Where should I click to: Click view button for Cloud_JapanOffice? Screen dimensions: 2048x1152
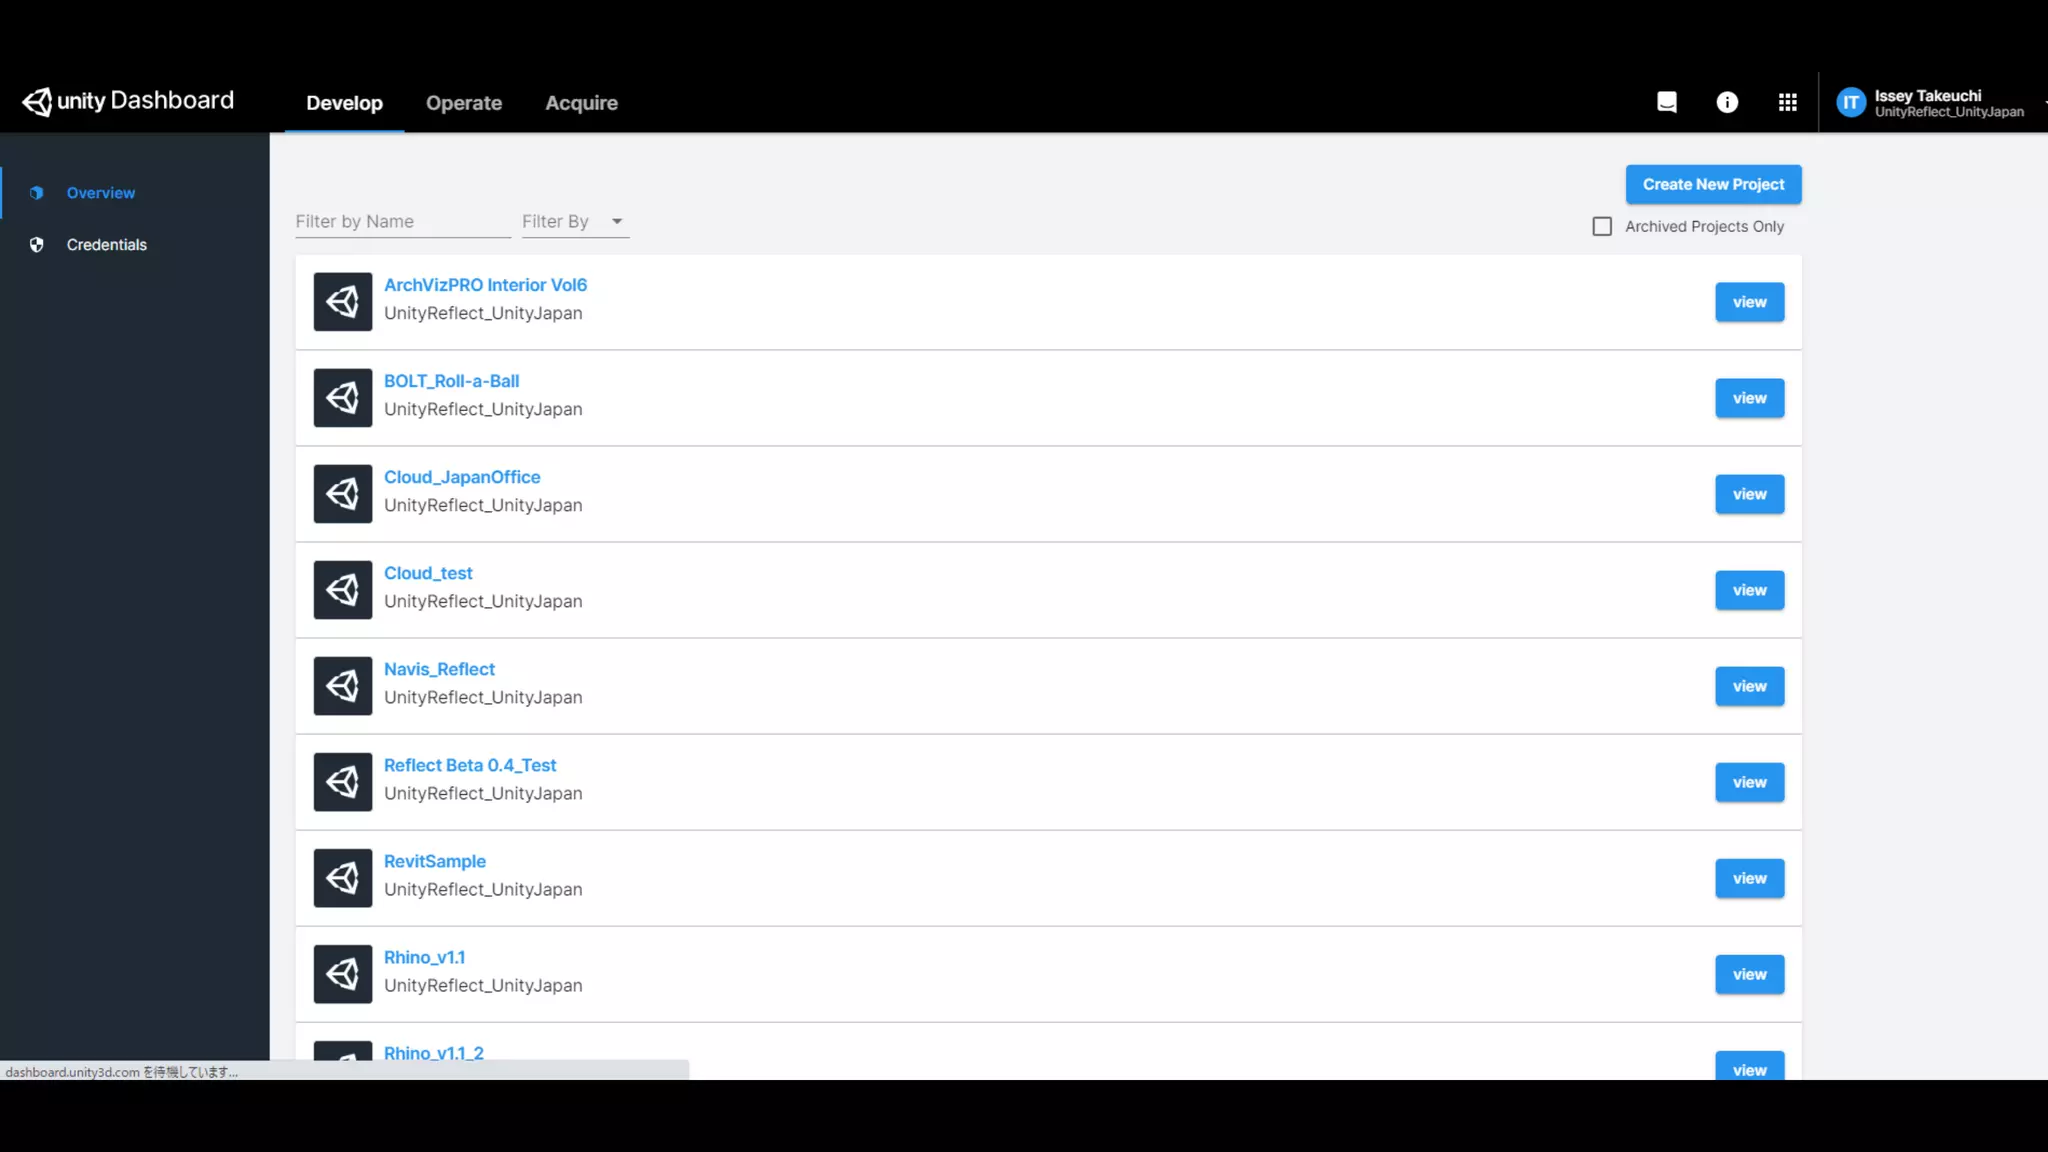pyautogui.click(x=1749, y=494)
